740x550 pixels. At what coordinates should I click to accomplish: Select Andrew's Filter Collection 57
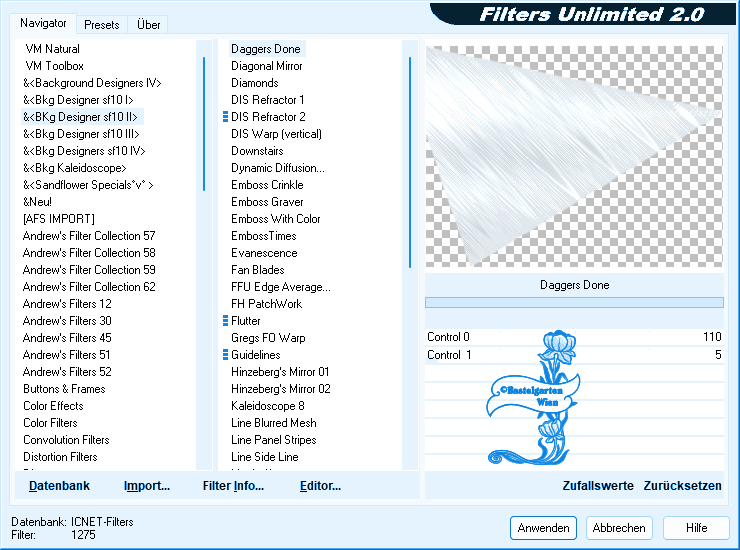pyautogui.click(x=89, y=236)
